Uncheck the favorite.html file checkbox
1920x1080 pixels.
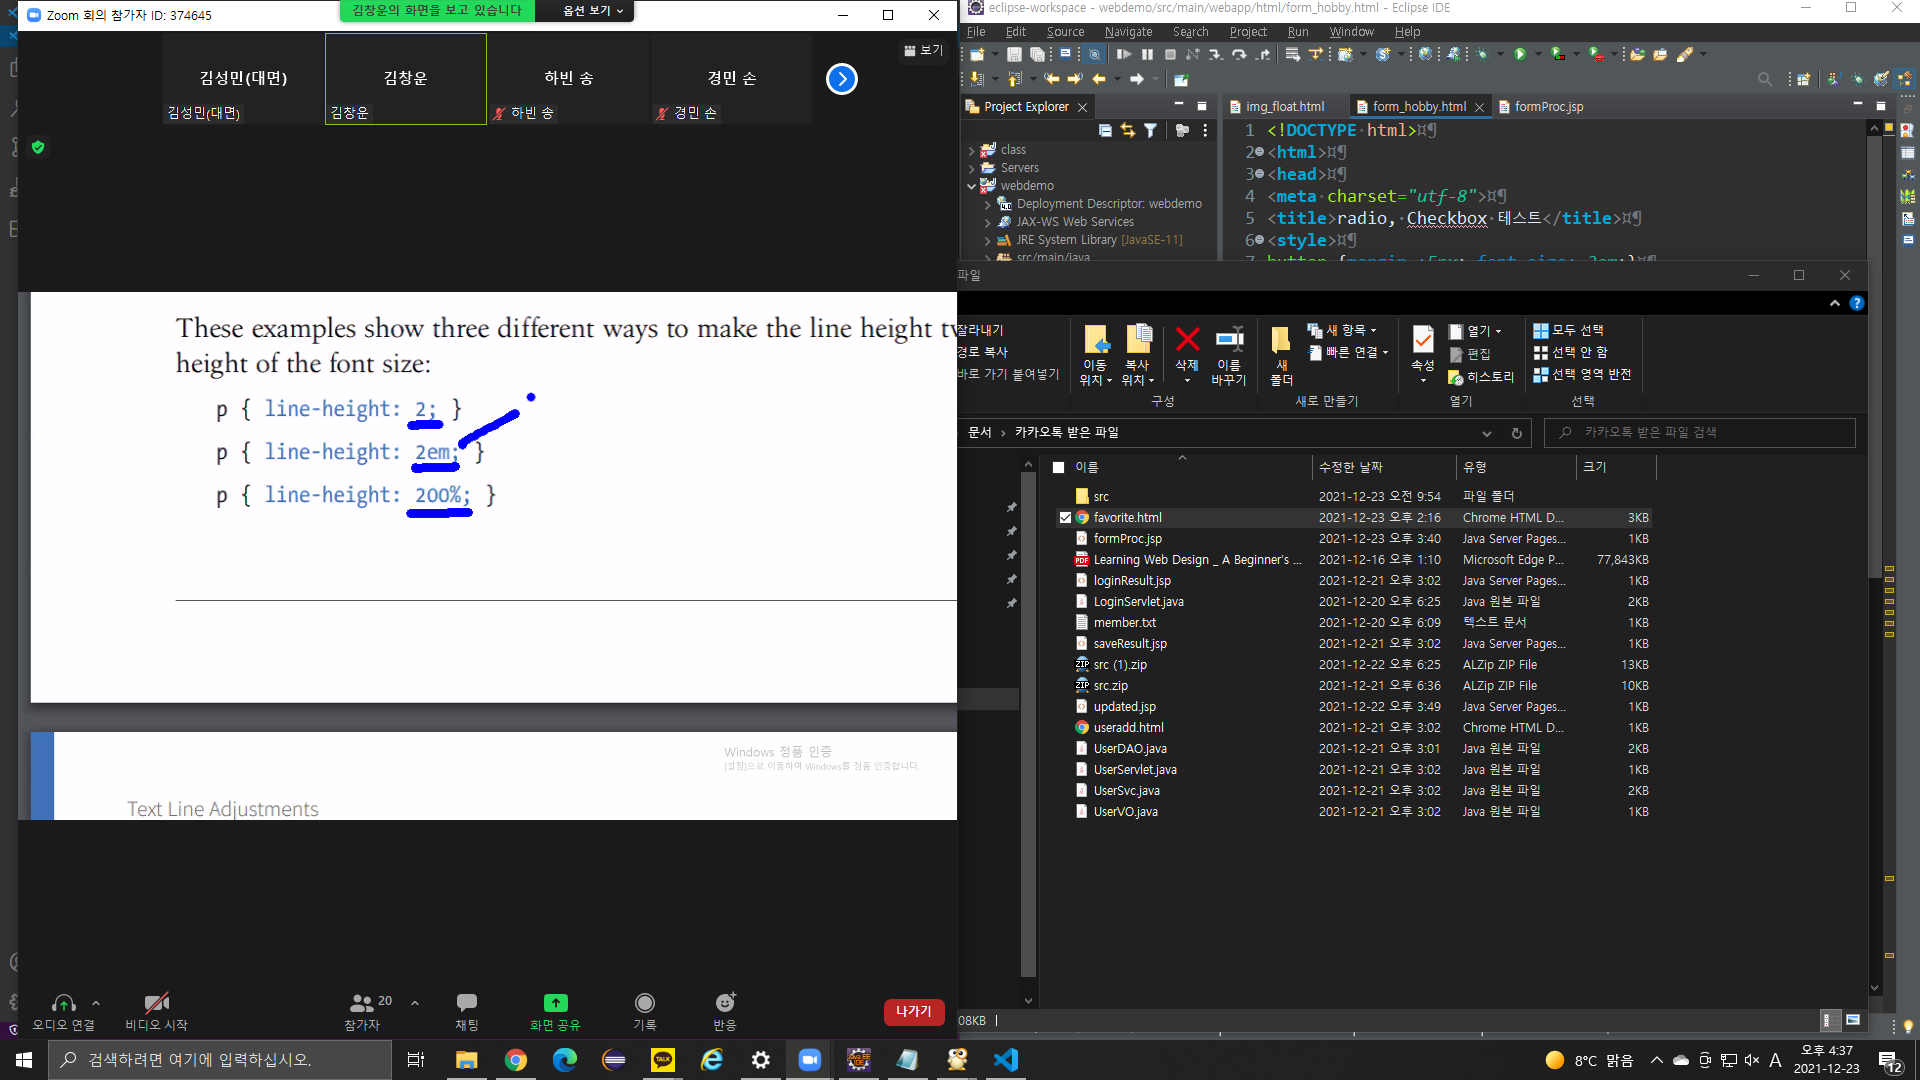[1065, 518]
